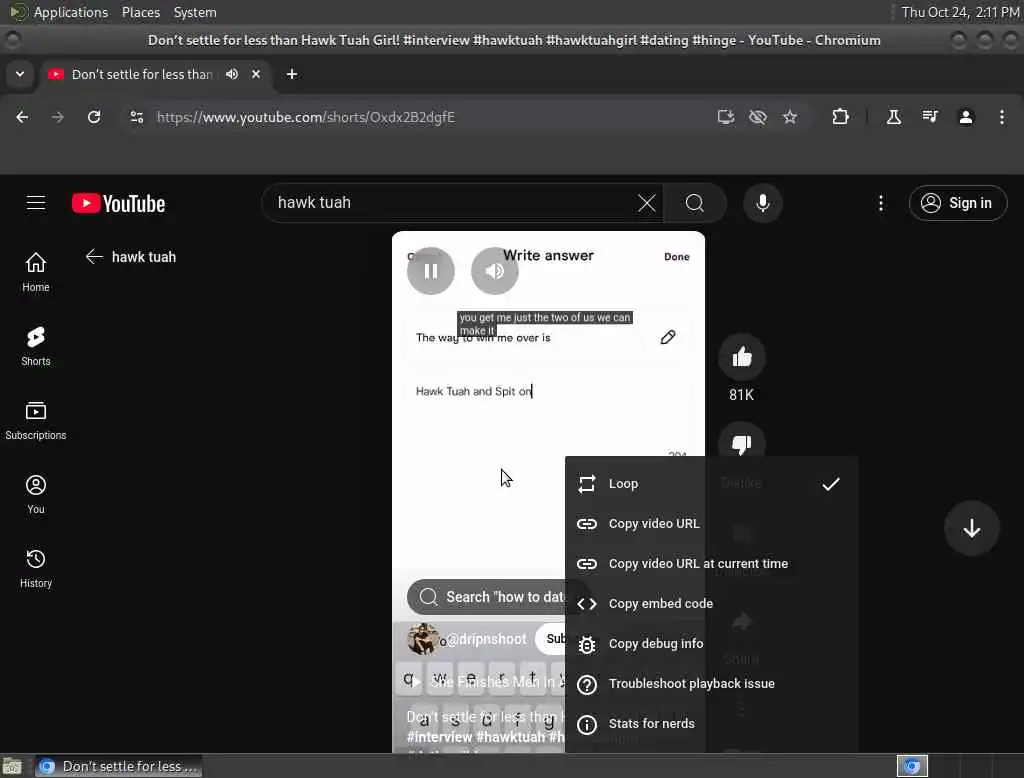Open the Places menu
This screenshot has height=778, width=1024.
point(140,12)
